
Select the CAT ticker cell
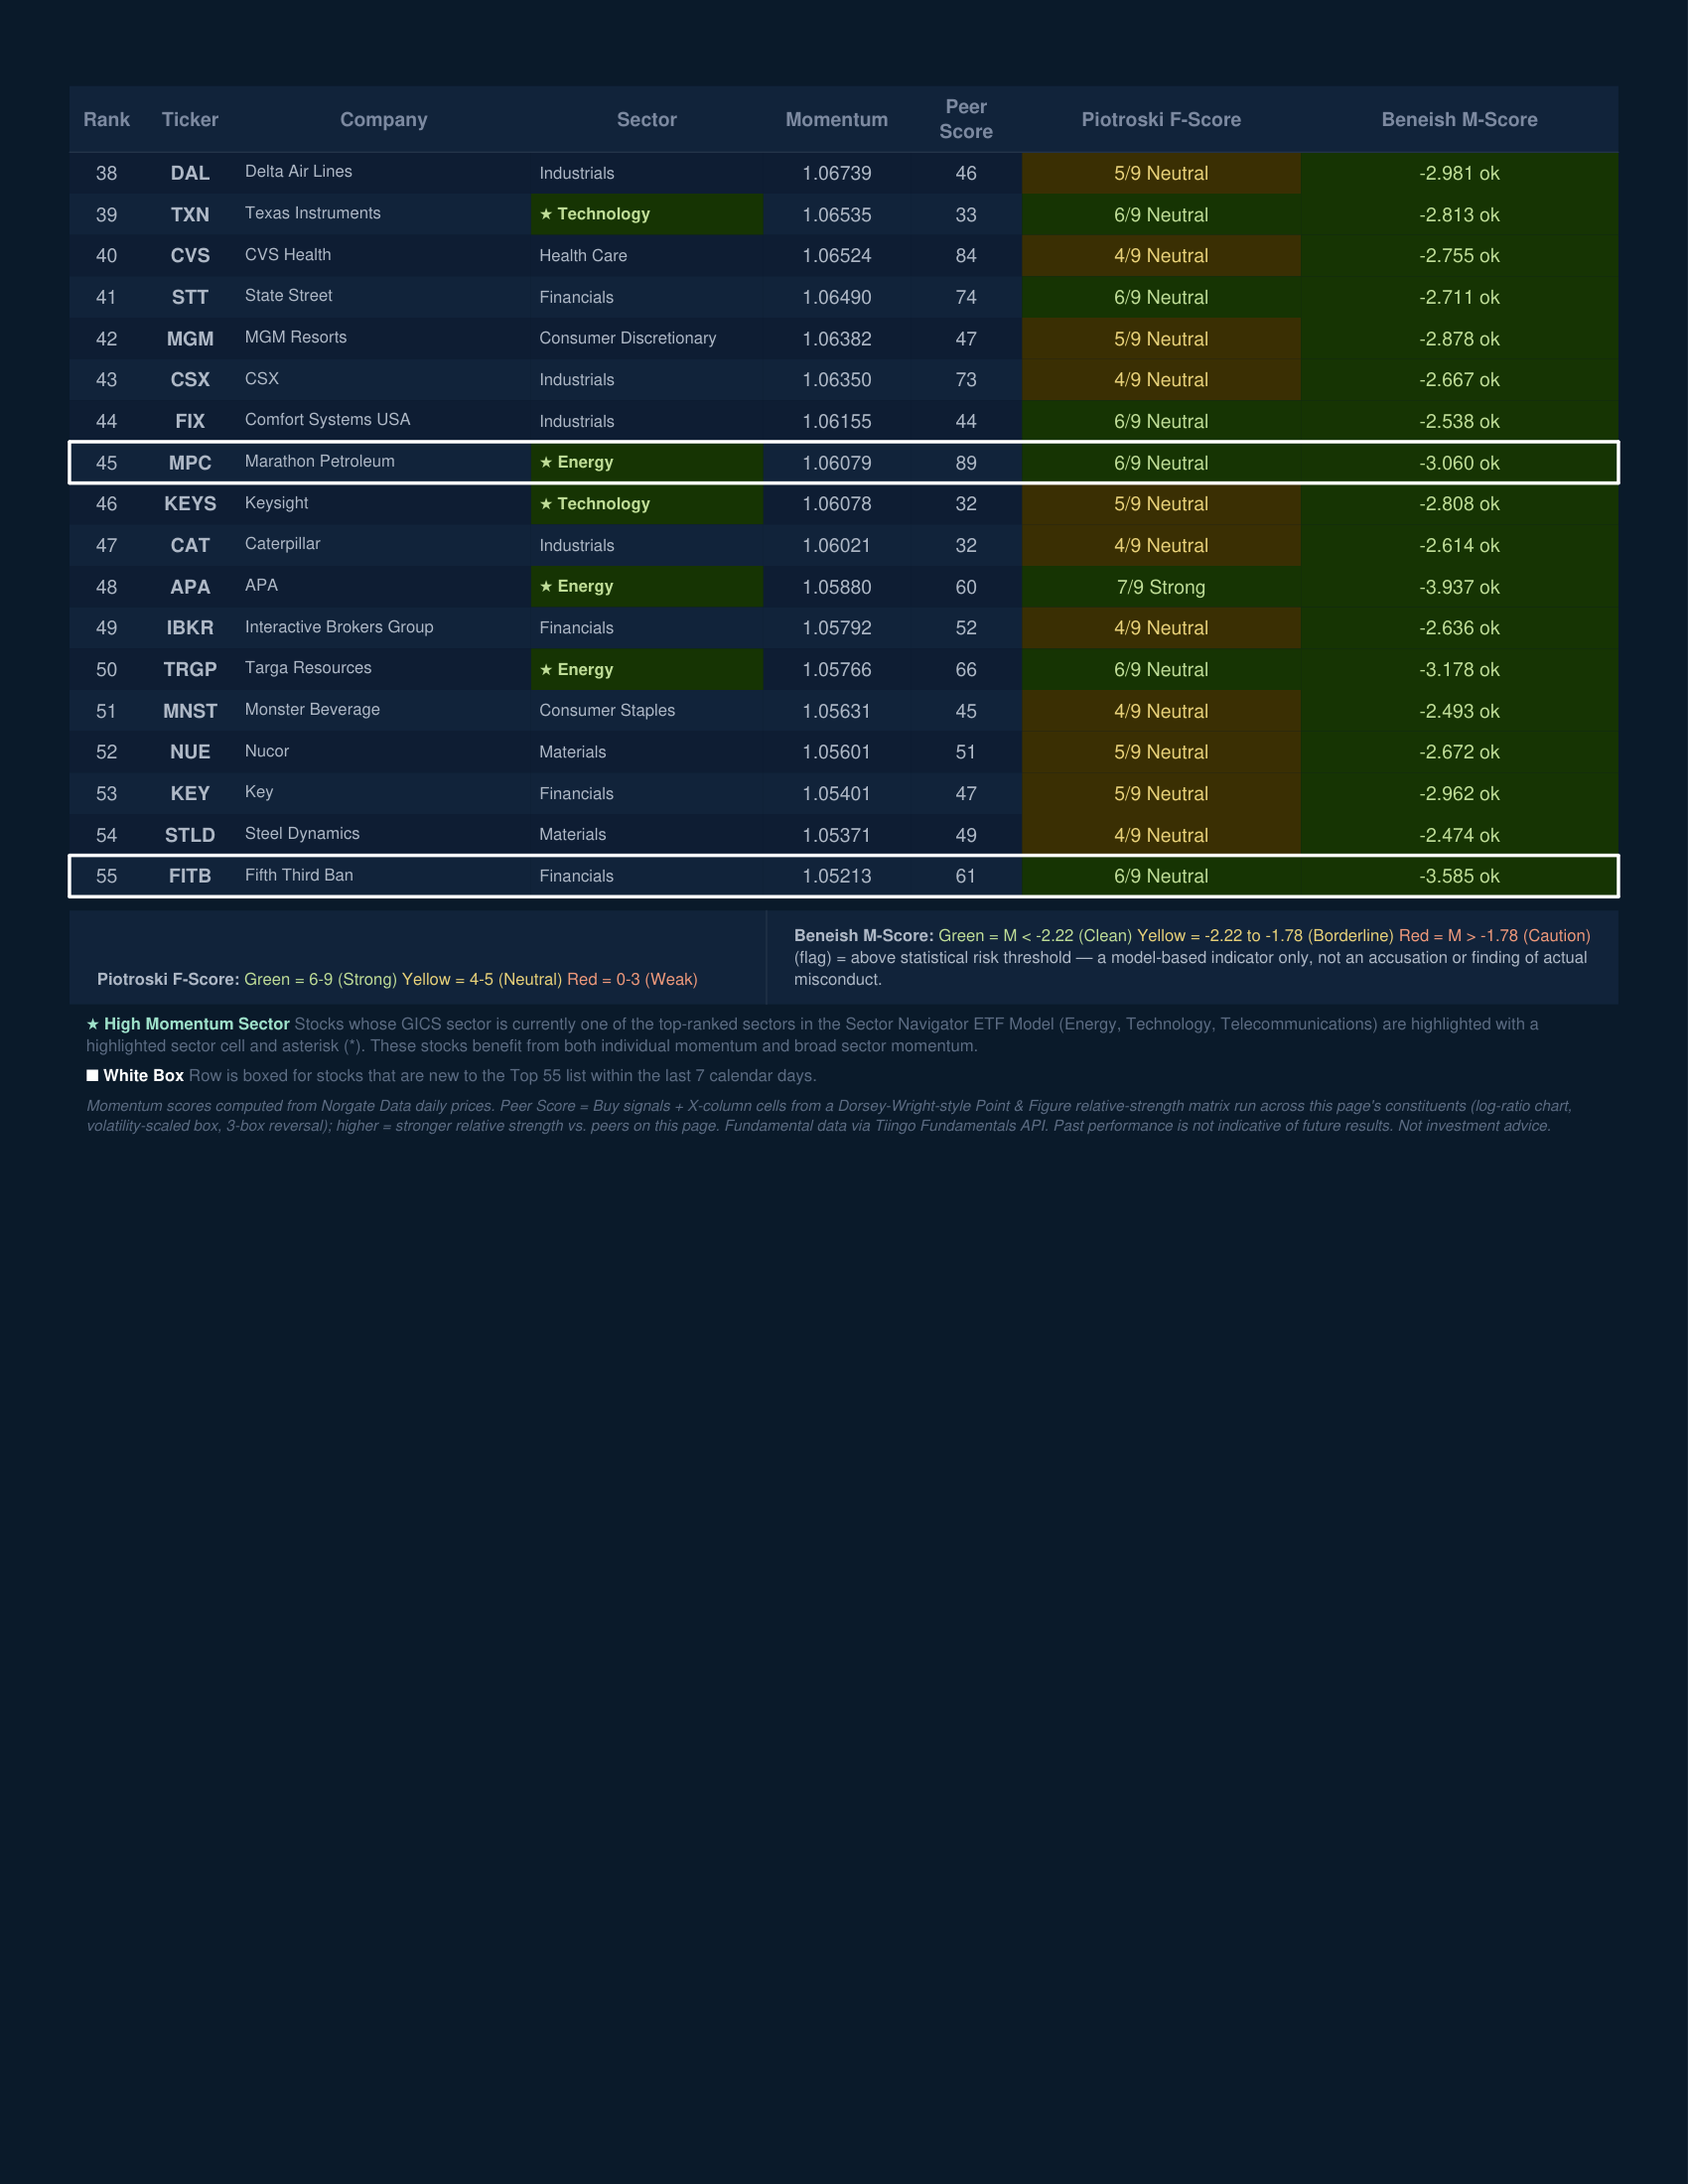190,545
